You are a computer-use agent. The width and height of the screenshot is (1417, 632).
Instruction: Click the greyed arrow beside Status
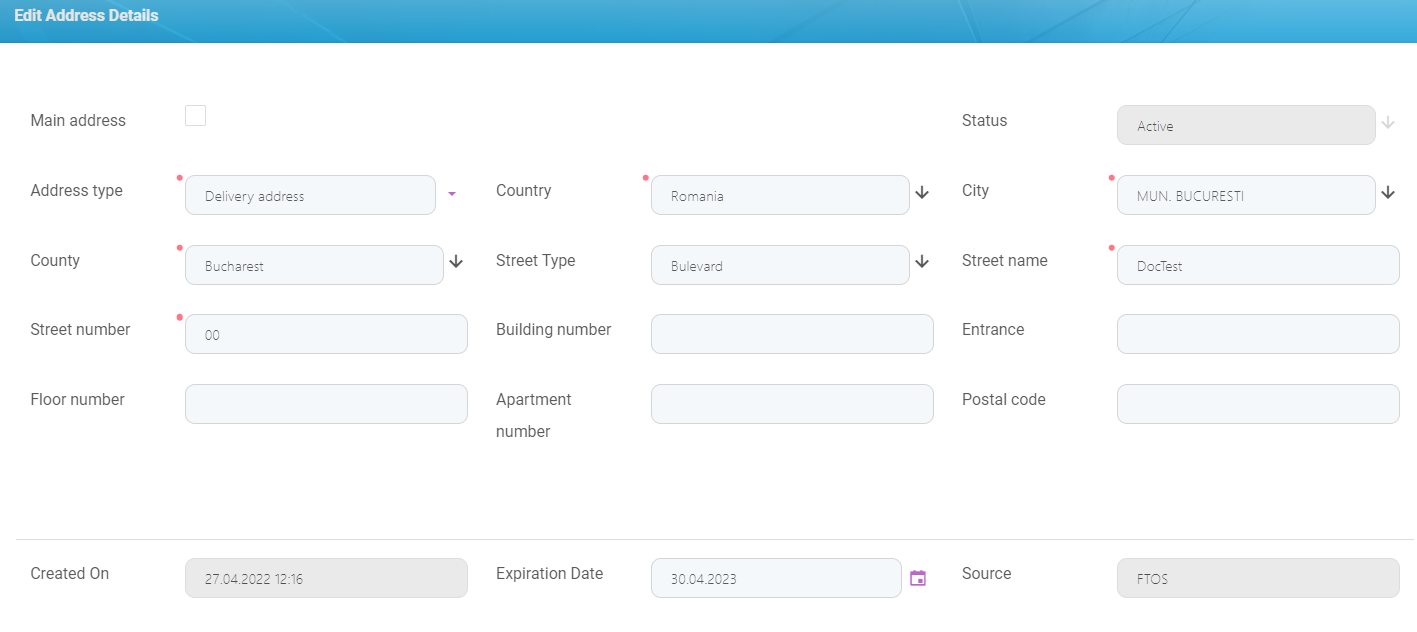1388,123
